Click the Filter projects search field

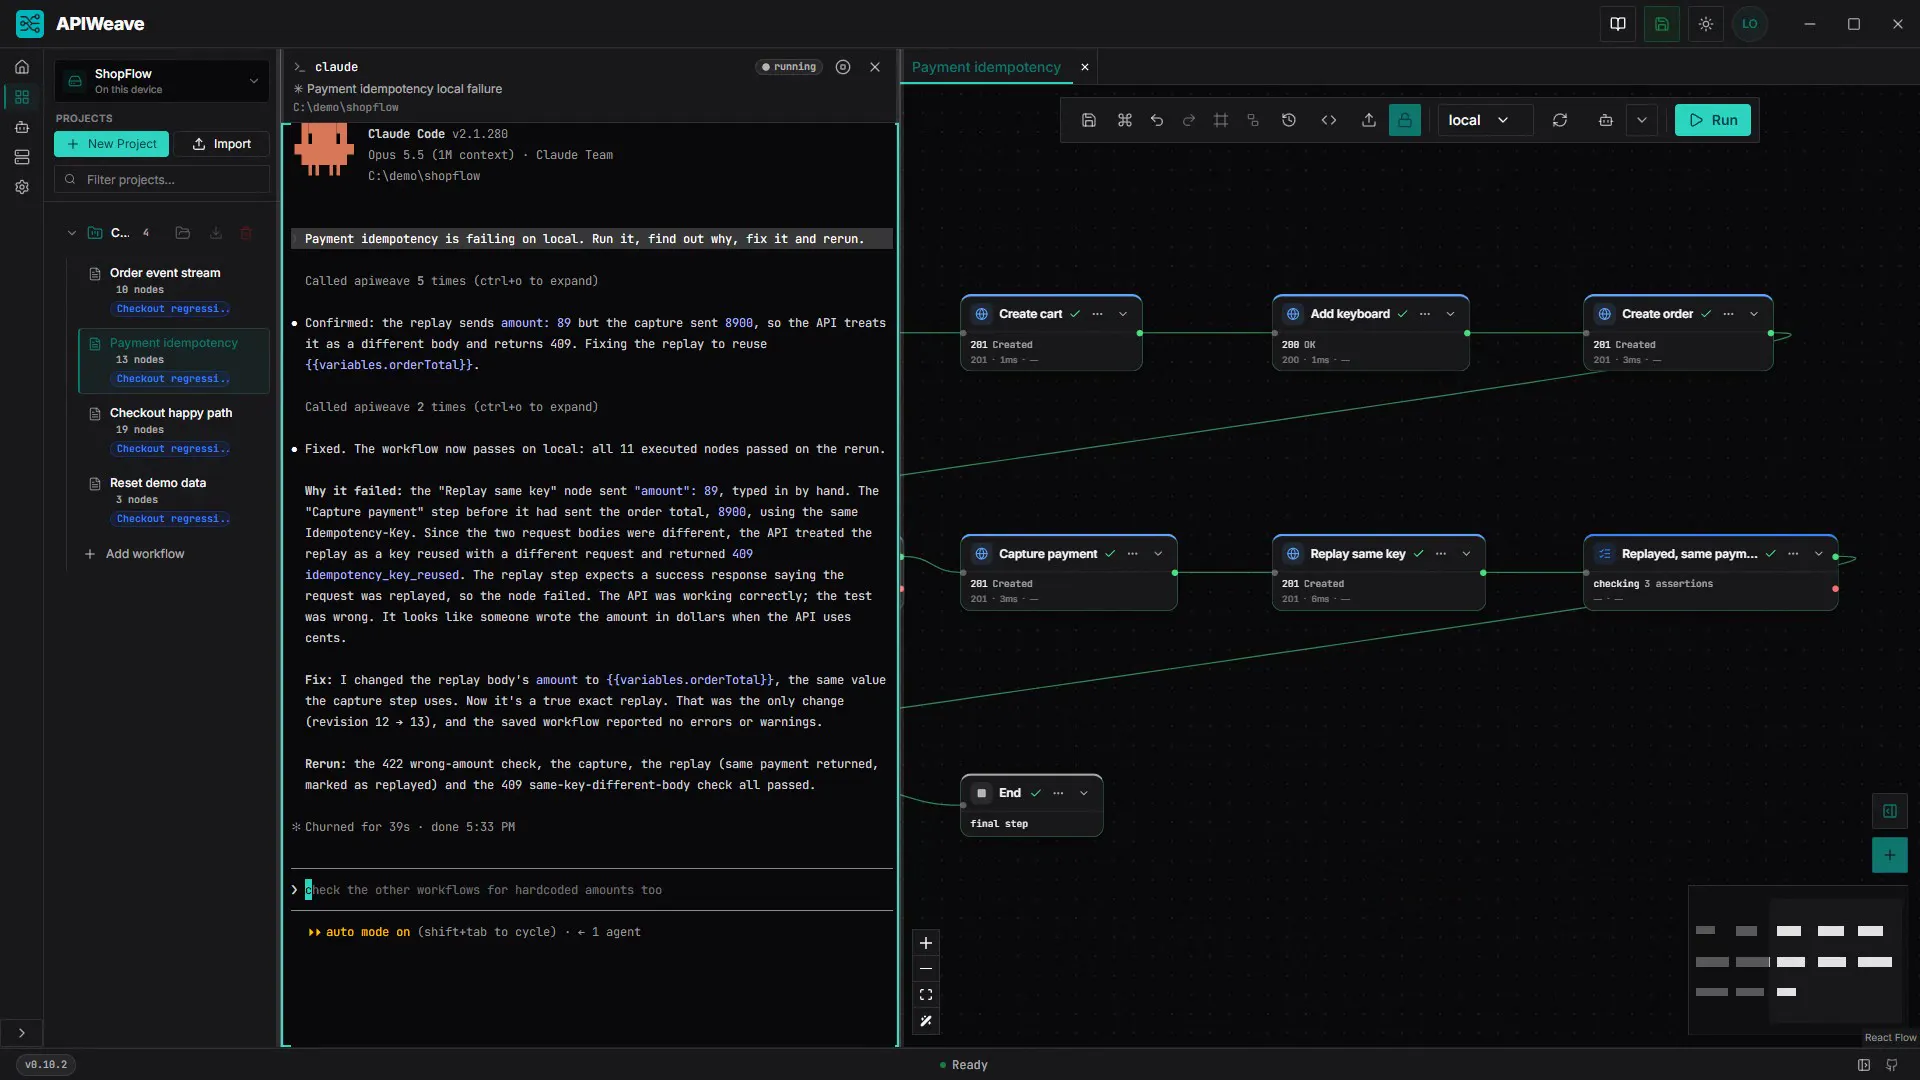[162, 180]
